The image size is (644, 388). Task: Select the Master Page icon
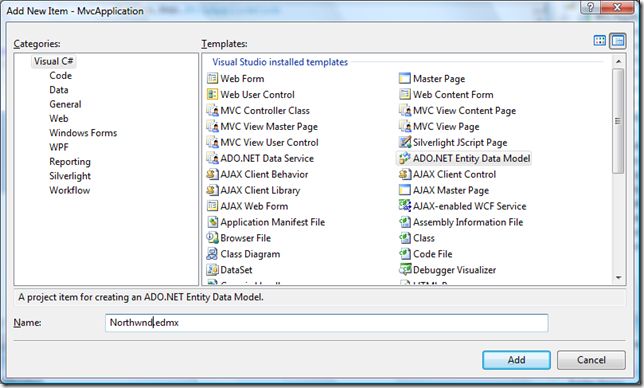pos(405,78)
